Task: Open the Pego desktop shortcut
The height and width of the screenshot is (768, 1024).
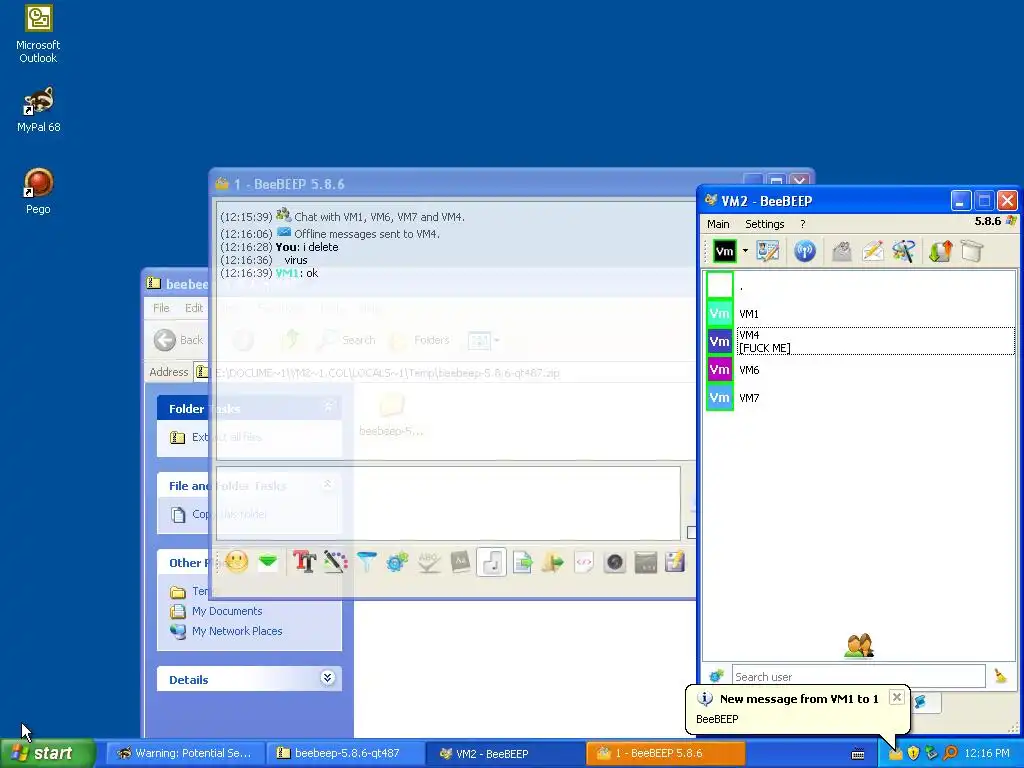Action: (38, 191)
